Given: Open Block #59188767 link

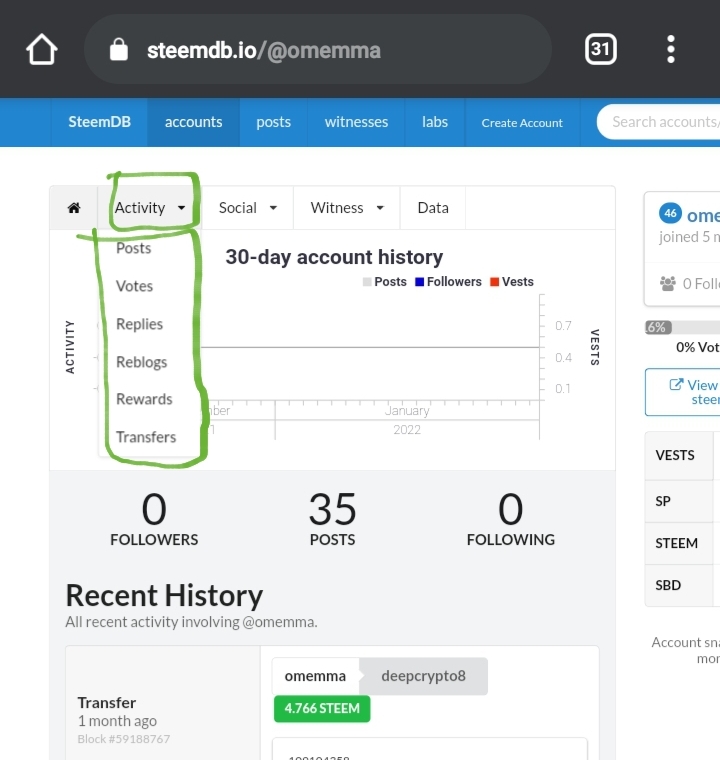Looking at the screenshot, I should [124, 739].
